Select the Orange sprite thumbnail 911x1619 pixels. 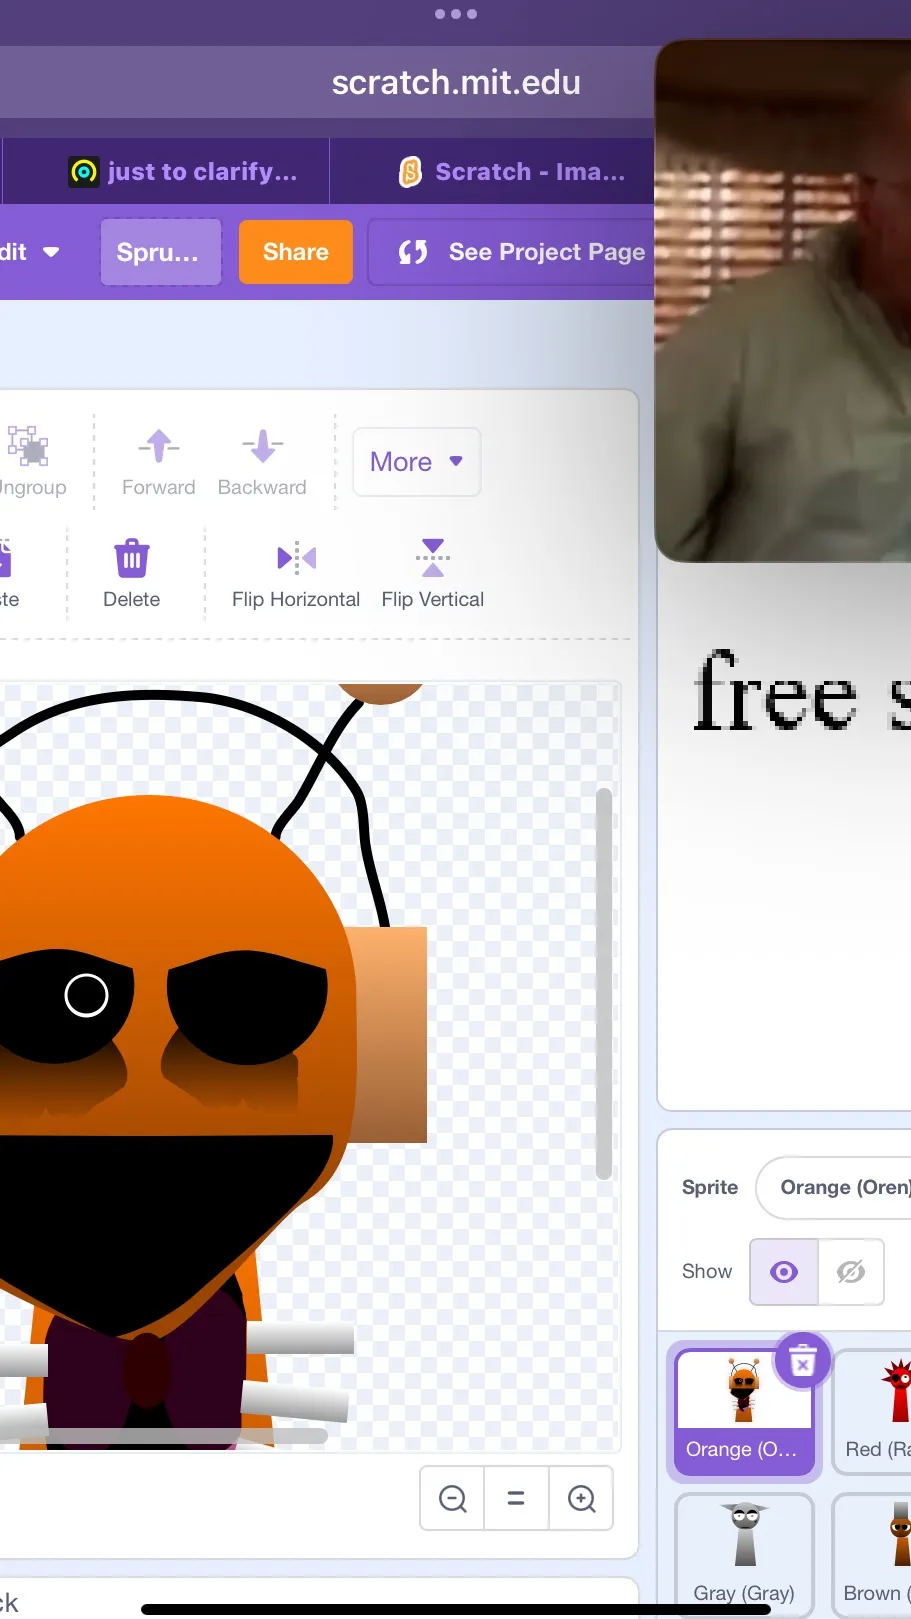[744, 1413]
